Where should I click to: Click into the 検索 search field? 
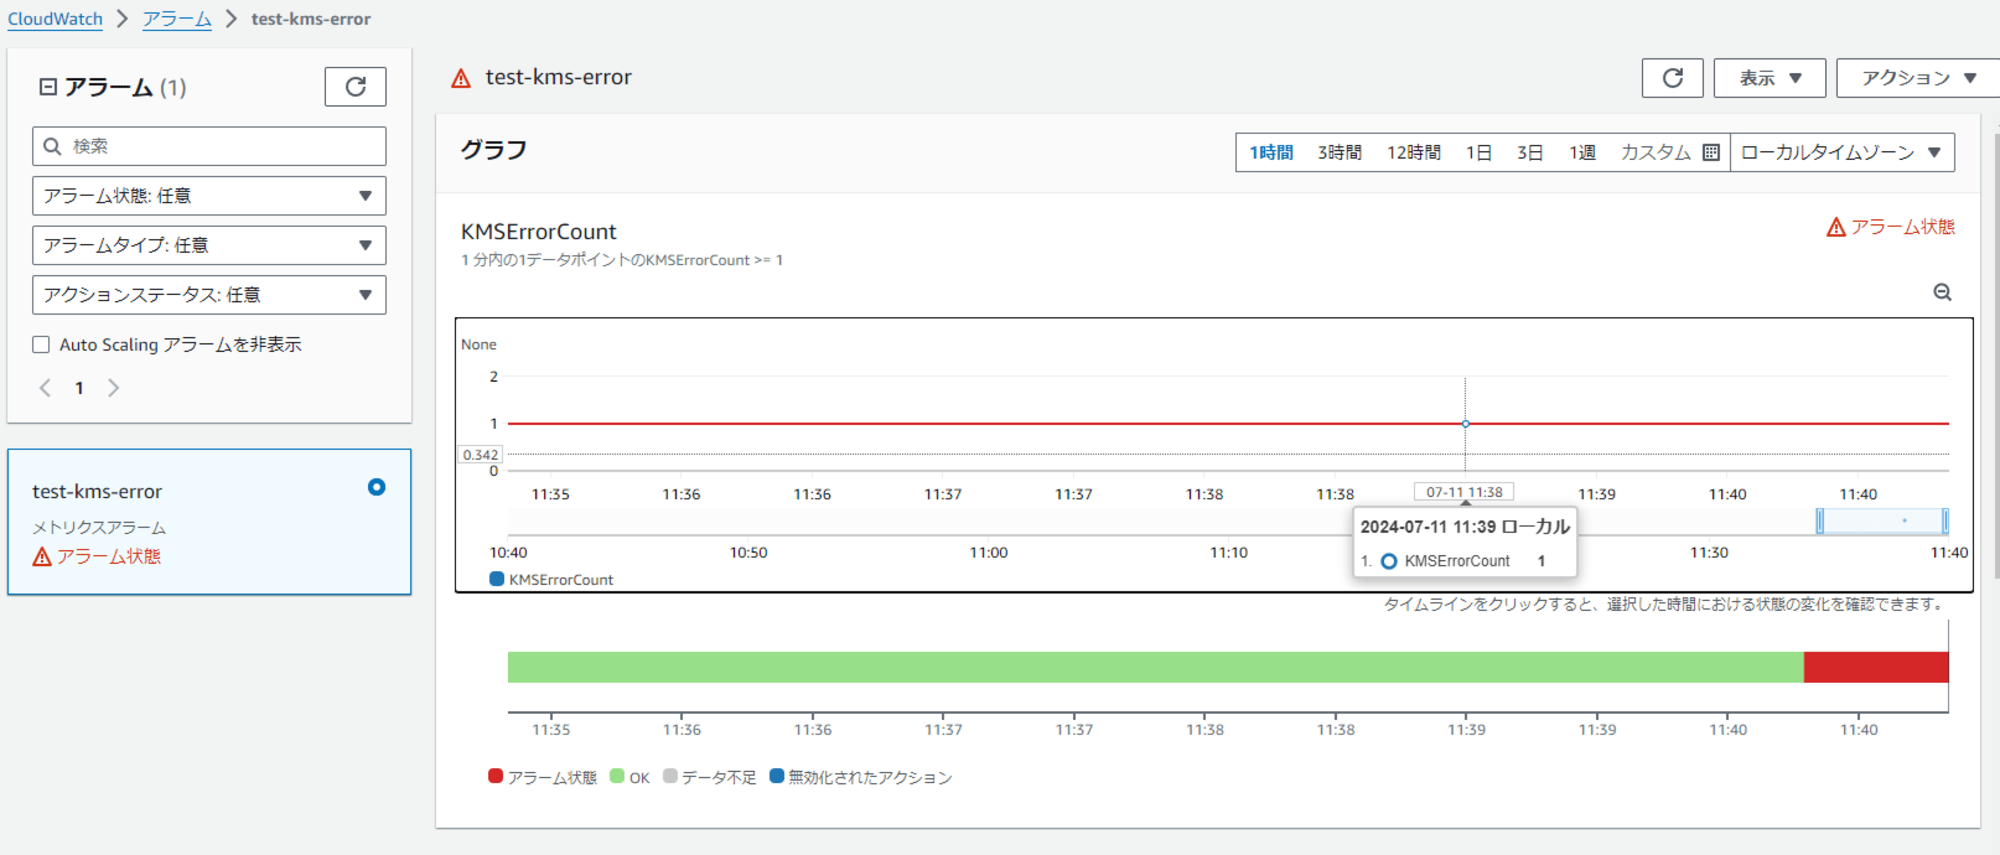coord(209,146)
